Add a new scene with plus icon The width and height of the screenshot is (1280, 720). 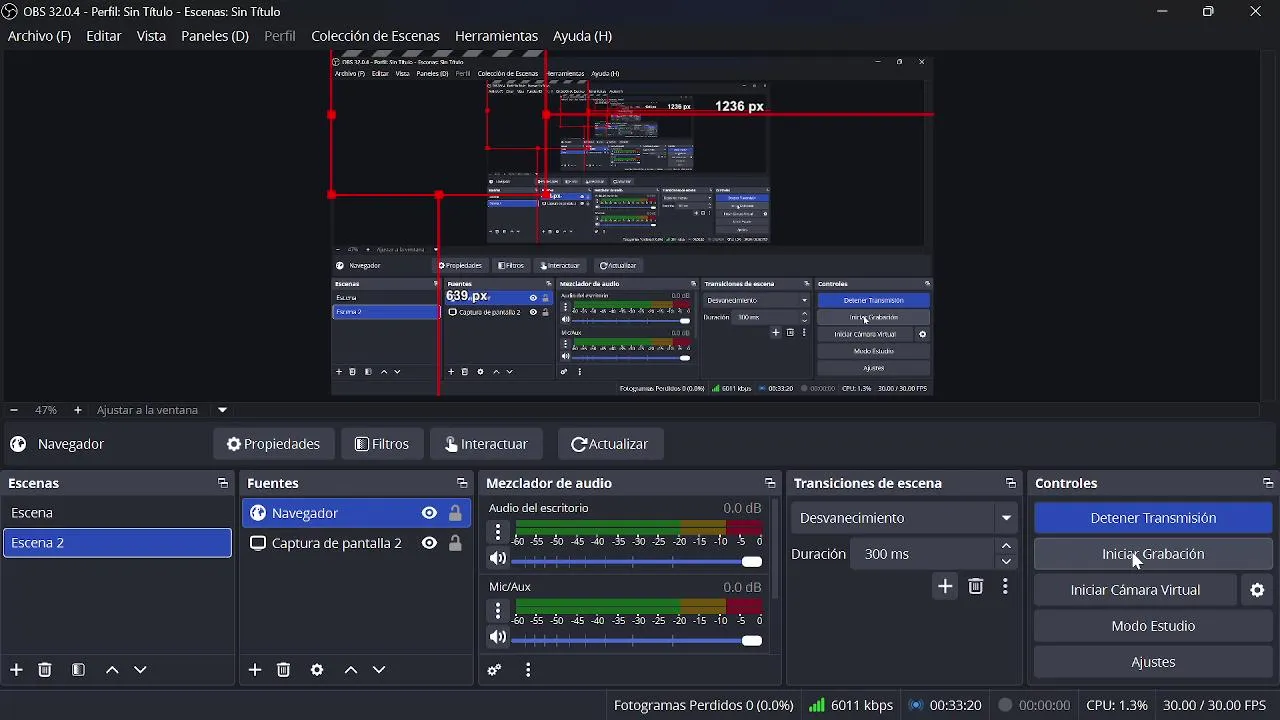click(x=16, y=670)
